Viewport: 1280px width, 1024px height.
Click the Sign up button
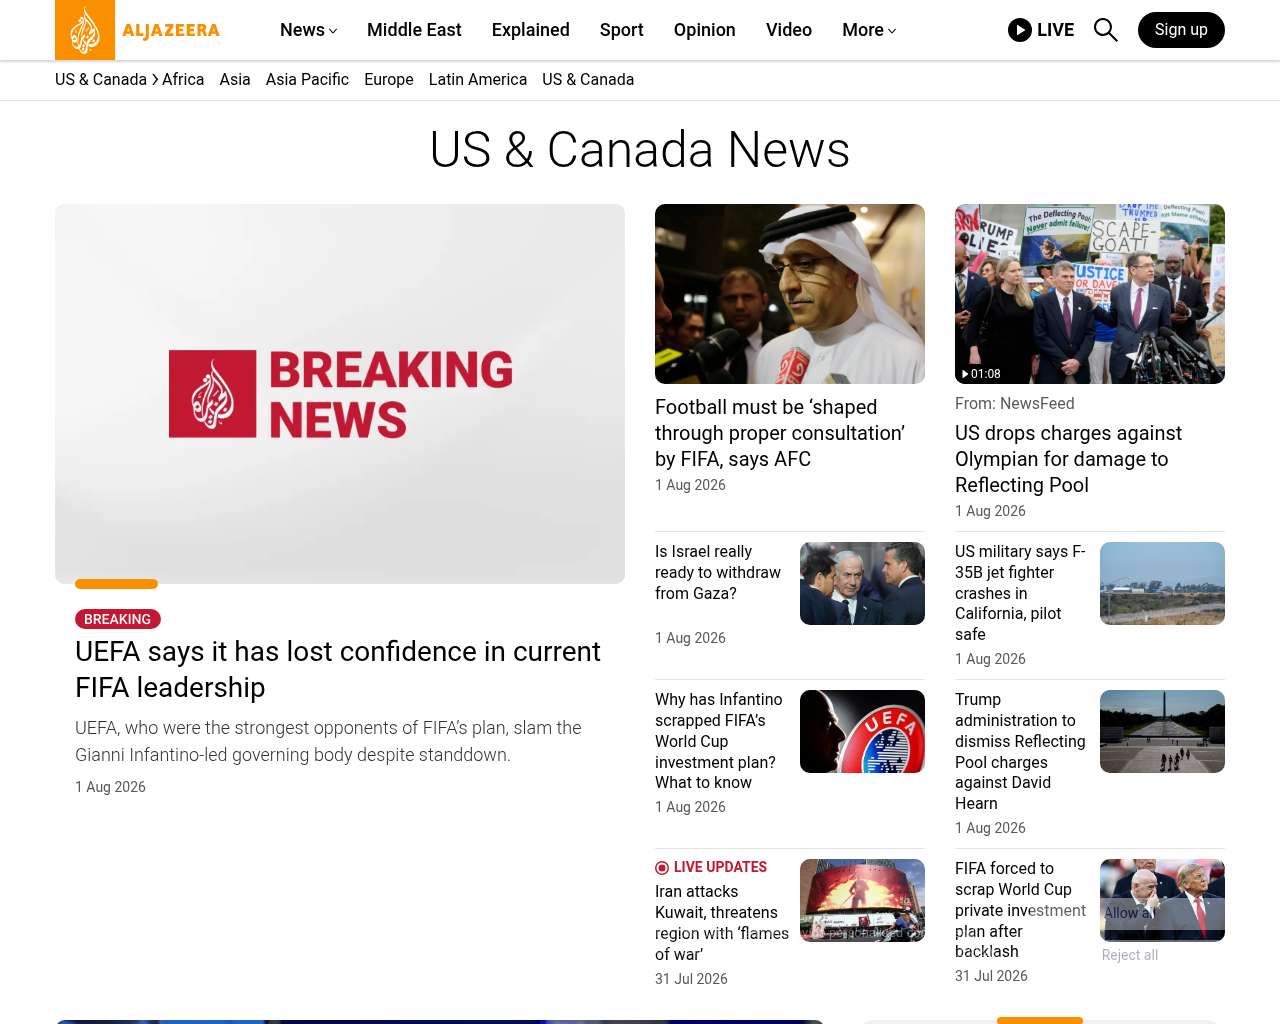(x=1181, y=30)
